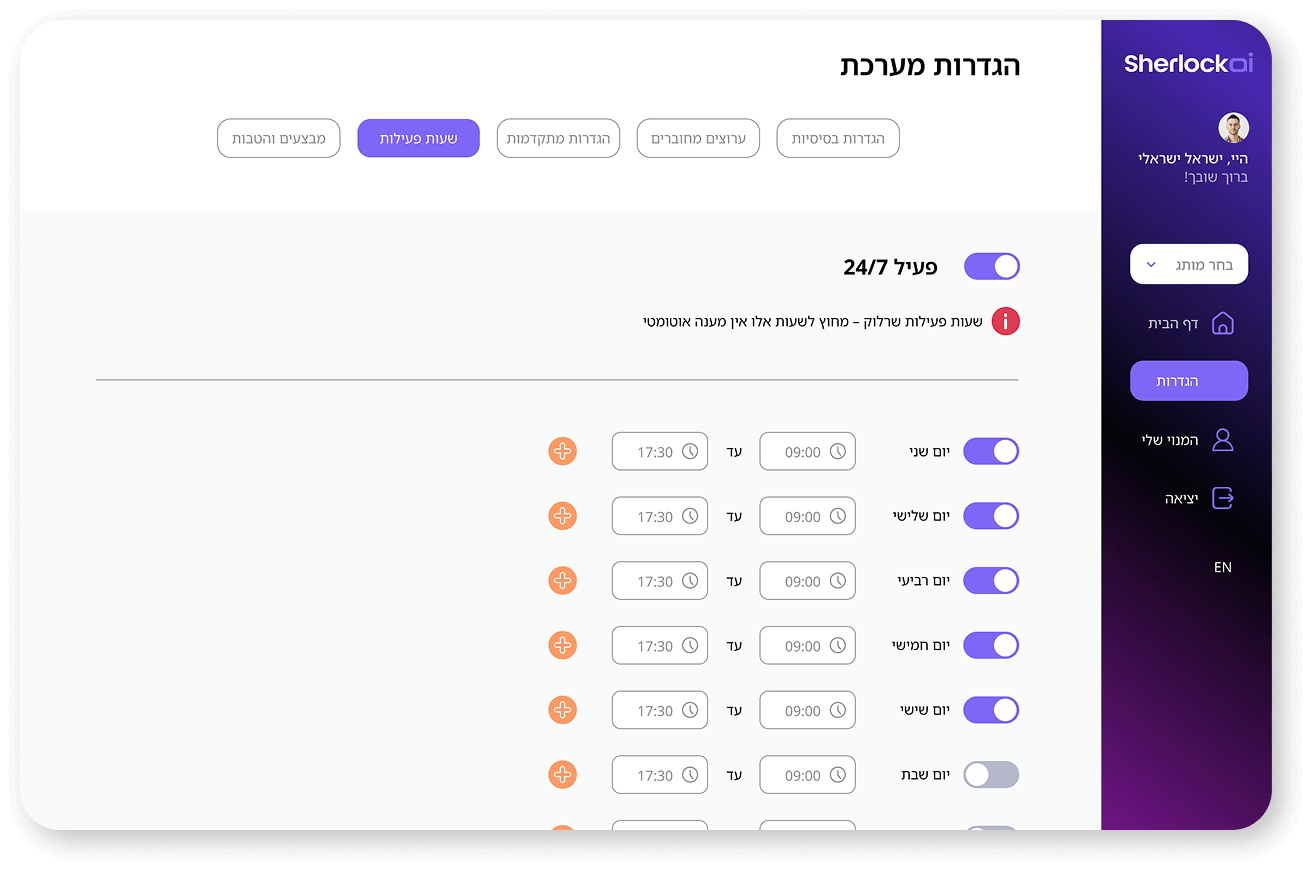Open the בחר מותג dropdown
The height and width of the screenshot is (870, 1312).
coord(1189,265)
